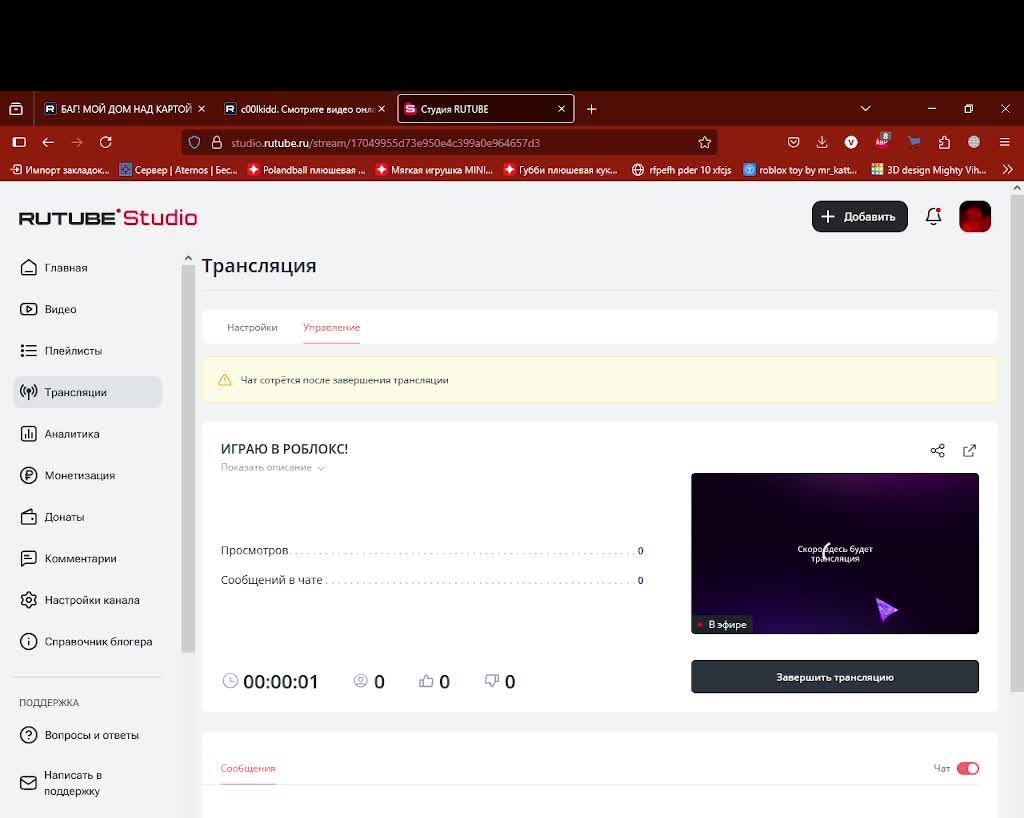Image resolution: width=1024 pixels, height=818 pixels.
Task: Click the likes thumbs-up counter
Action: tap(434, 682)
